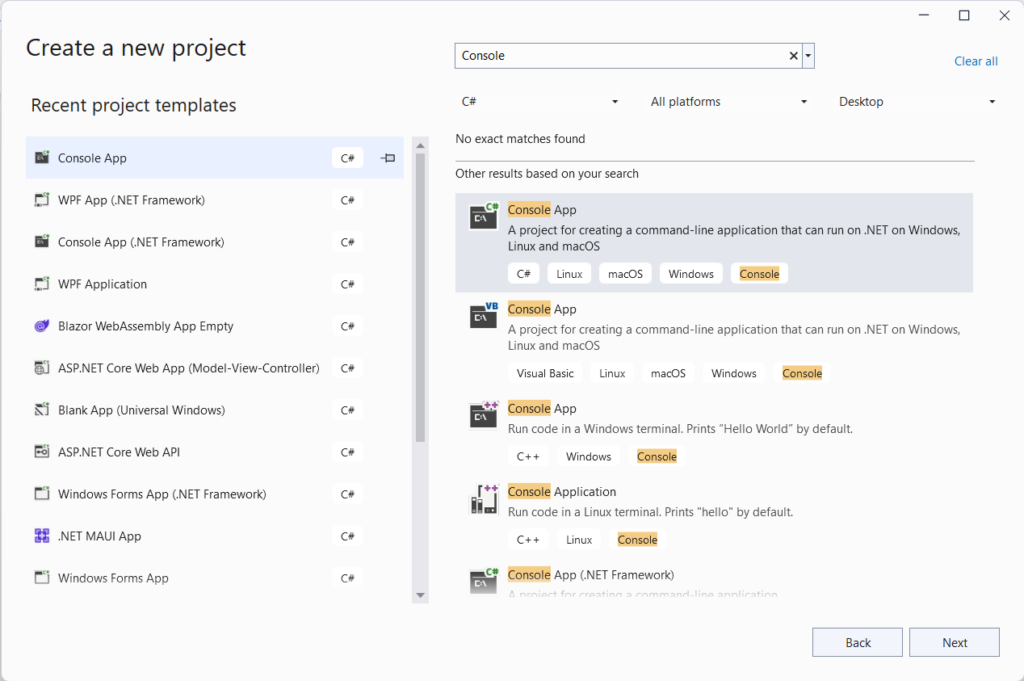This screenshot has height=681, width=1024.
Task: Click the .NET MAUI App template icon
Action: pyautogui.click(x=41, y=536)
